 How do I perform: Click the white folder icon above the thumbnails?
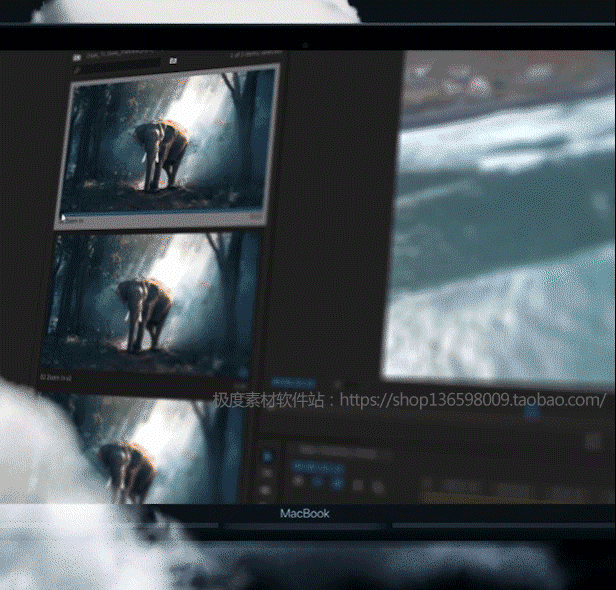173,60
